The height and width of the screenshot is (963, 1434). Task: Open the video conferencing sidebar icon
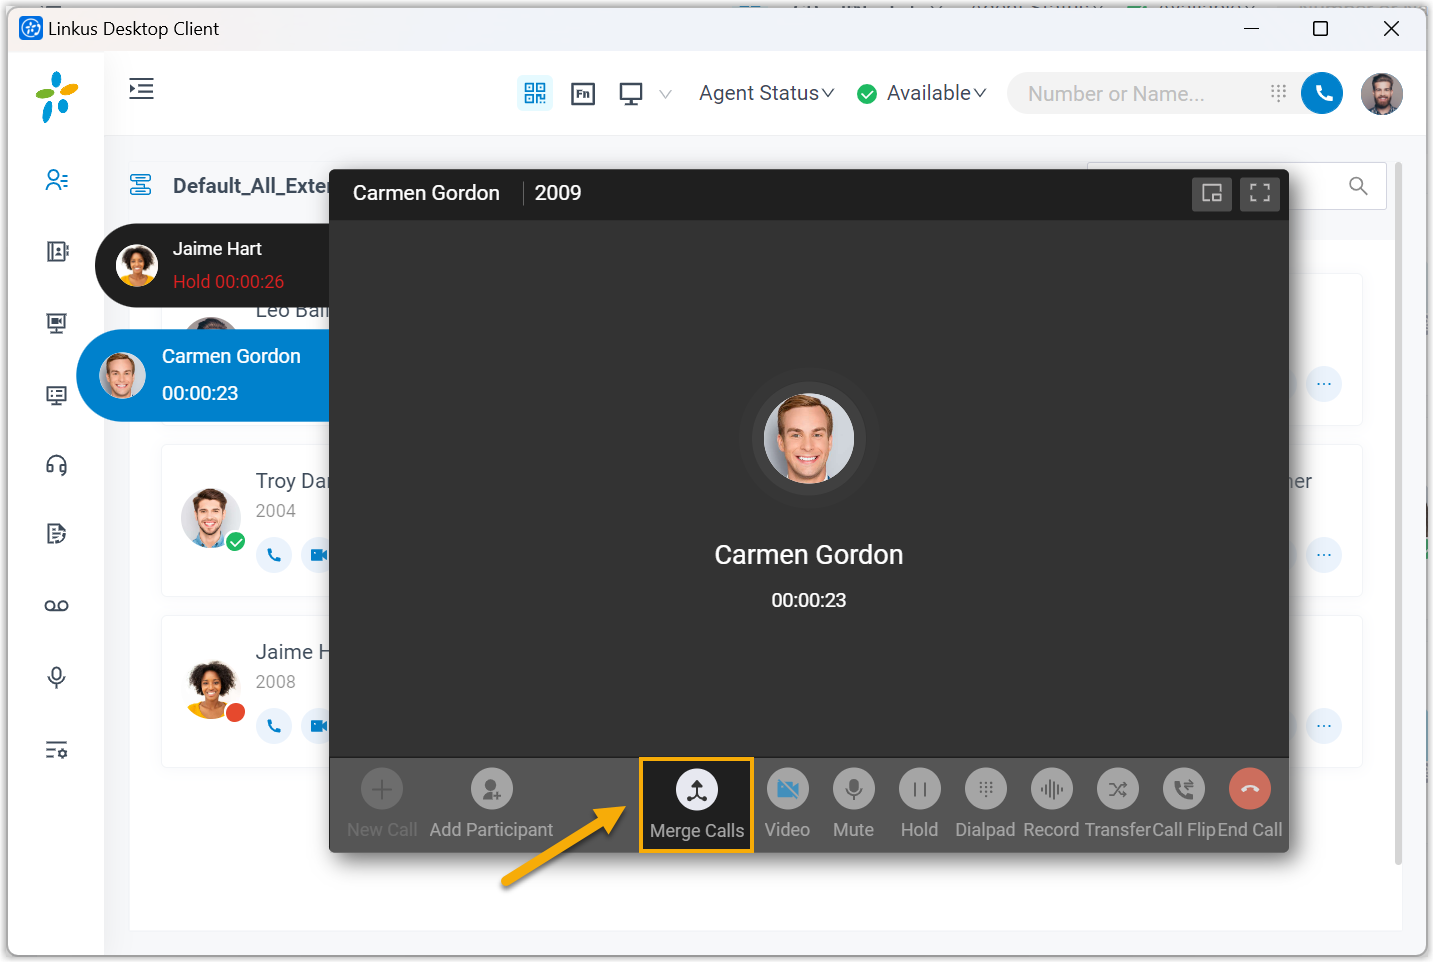click(57, 323)
